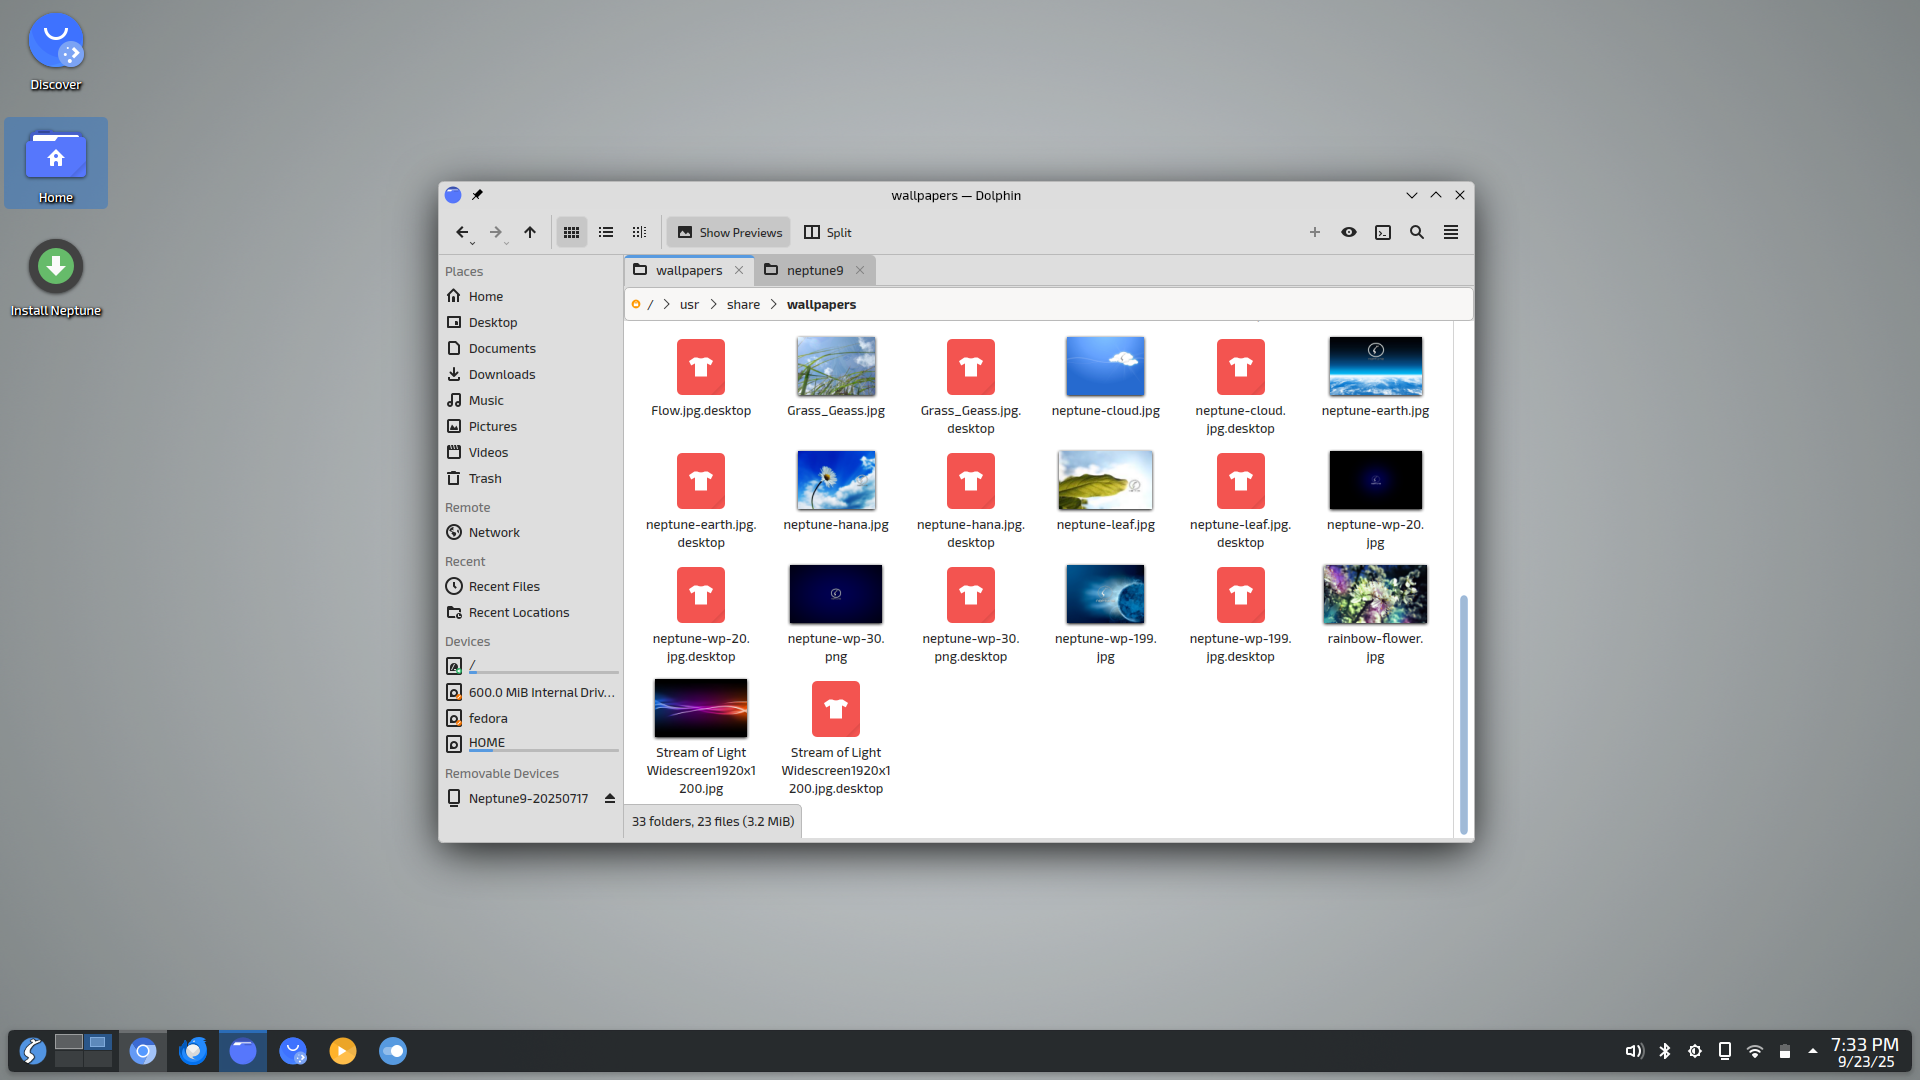1920x1080 pixels.
Task: Toggle Split view mode
Action: coord(827,232)
